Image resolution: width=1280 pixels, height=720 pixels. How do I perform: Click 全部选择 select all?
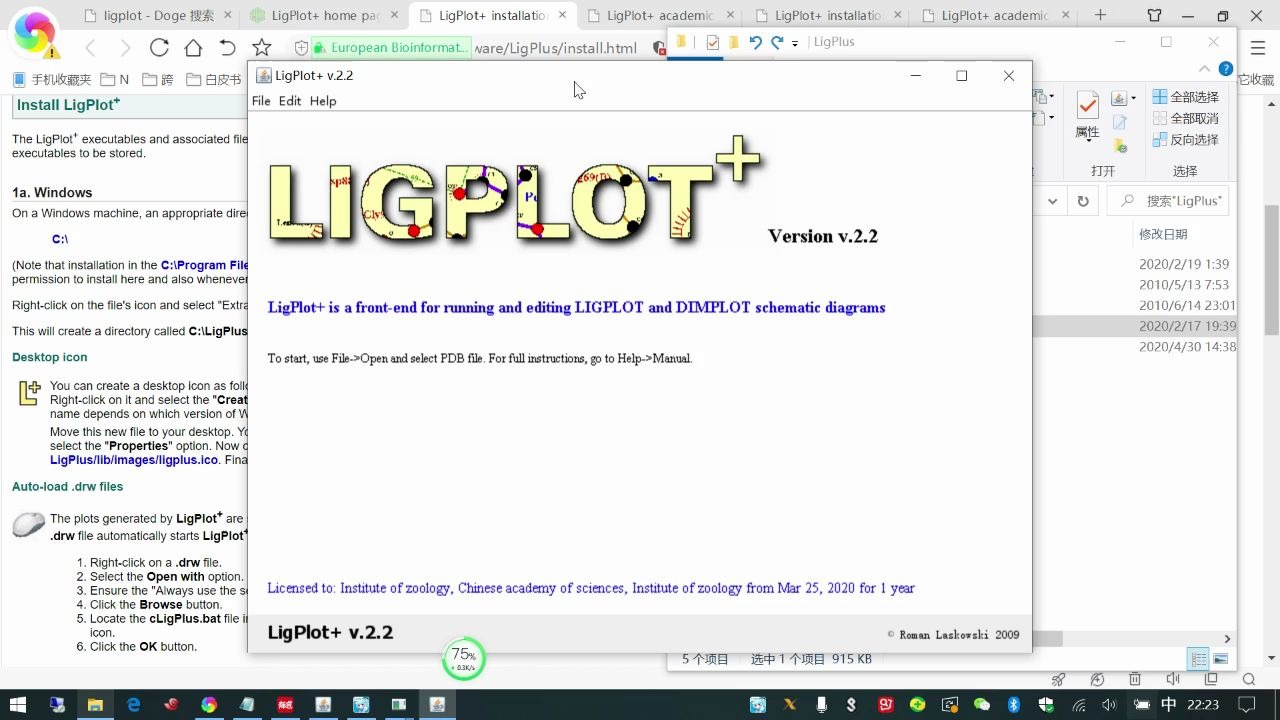click(1186, 97)
